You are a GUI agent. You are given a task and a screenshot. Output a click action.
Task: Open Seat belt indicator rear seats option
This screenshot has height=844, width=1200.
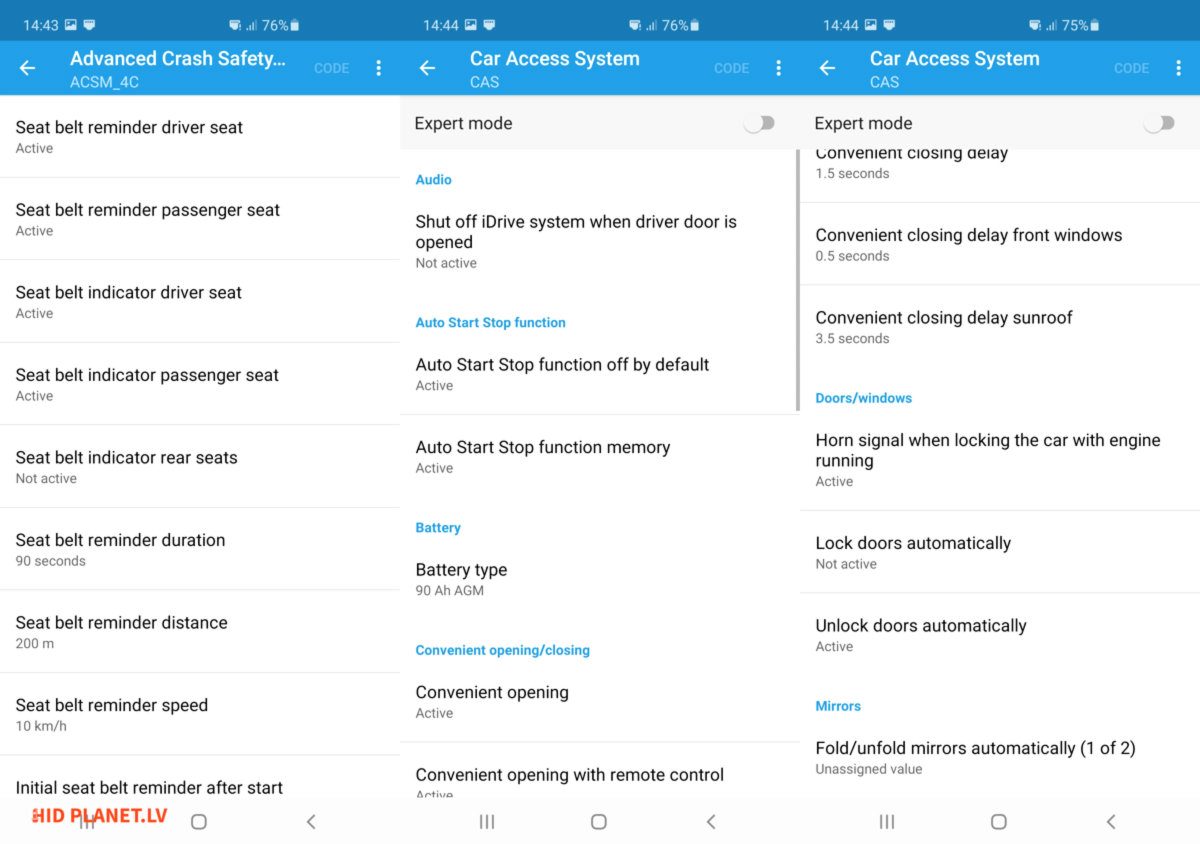coord(200,466)
